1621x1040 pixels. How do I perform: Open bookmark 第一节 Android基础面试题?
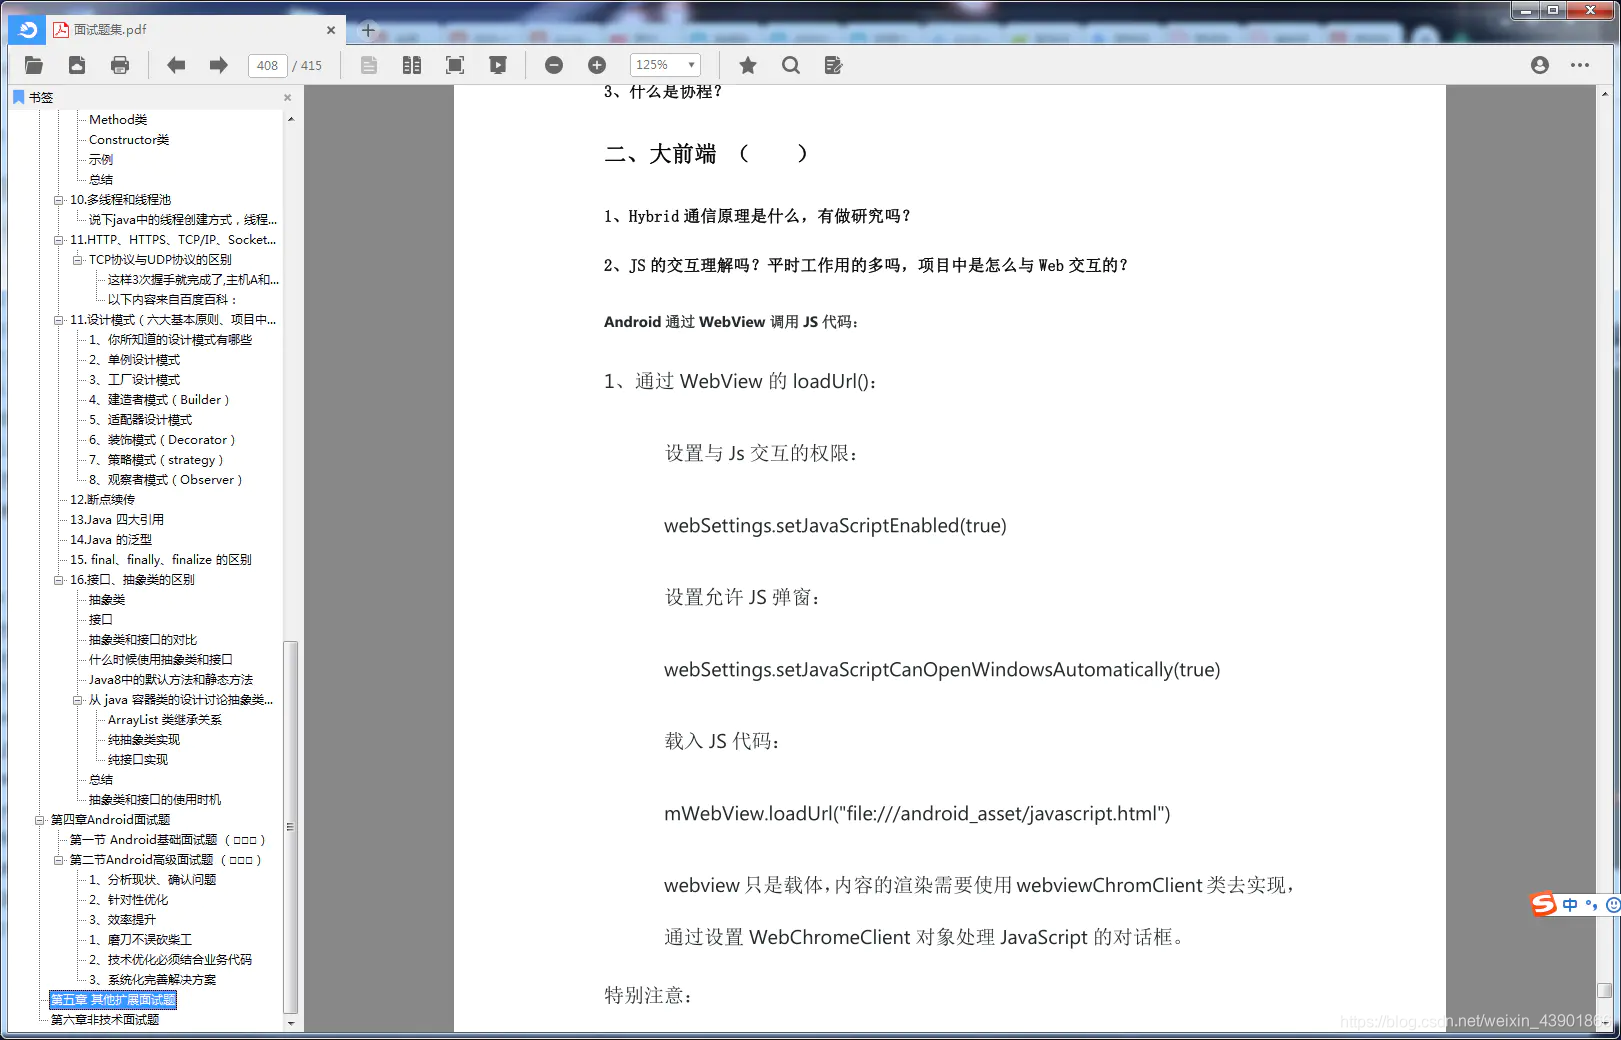tap(167, 840)
